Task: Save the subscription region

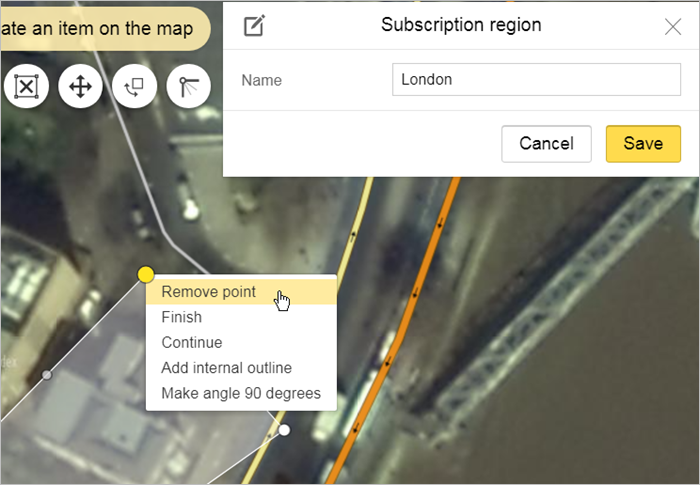Action: tap(642, 143)
